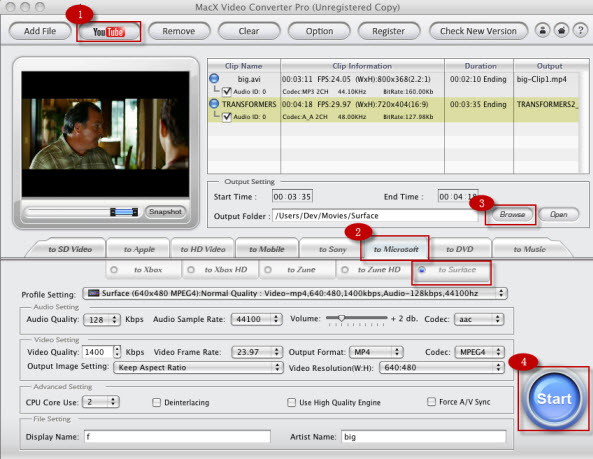Select the to Xbox radio button
The width and height of the screenshot is (593, 459).
tap(114, 270)
